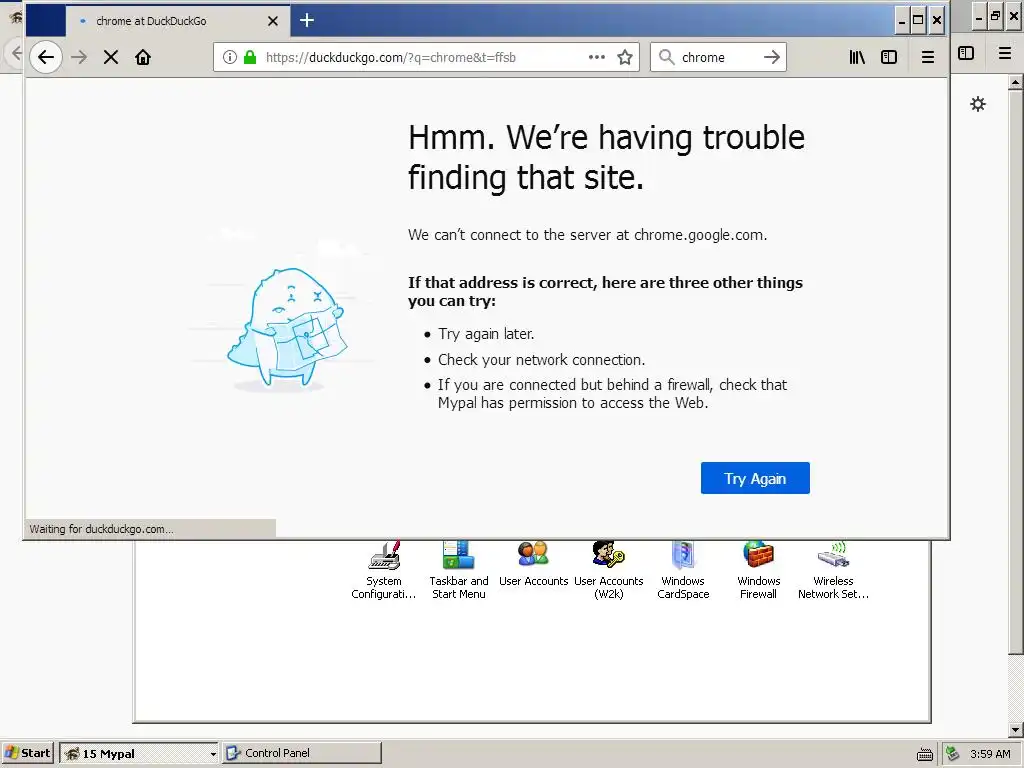Toggle sidebar icon in background window
Screen dimensions: 1024x768
966,54
